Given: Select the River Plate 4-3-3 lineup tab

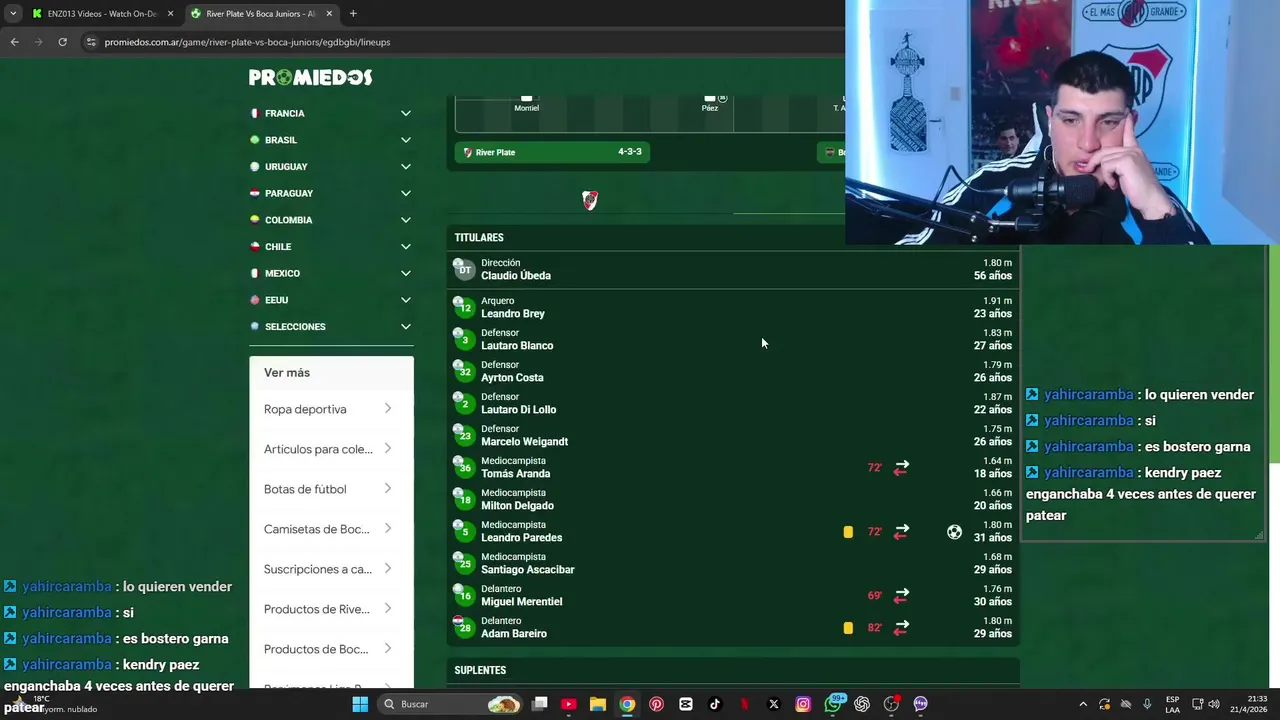Looking at the screenshot, I should (x=553, y=152).
